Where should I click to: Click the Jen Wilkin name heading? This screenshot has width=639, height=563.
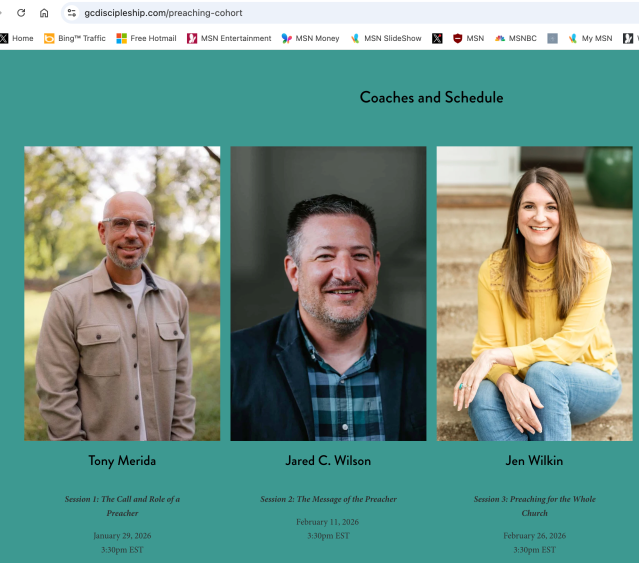tap(534, 461)
